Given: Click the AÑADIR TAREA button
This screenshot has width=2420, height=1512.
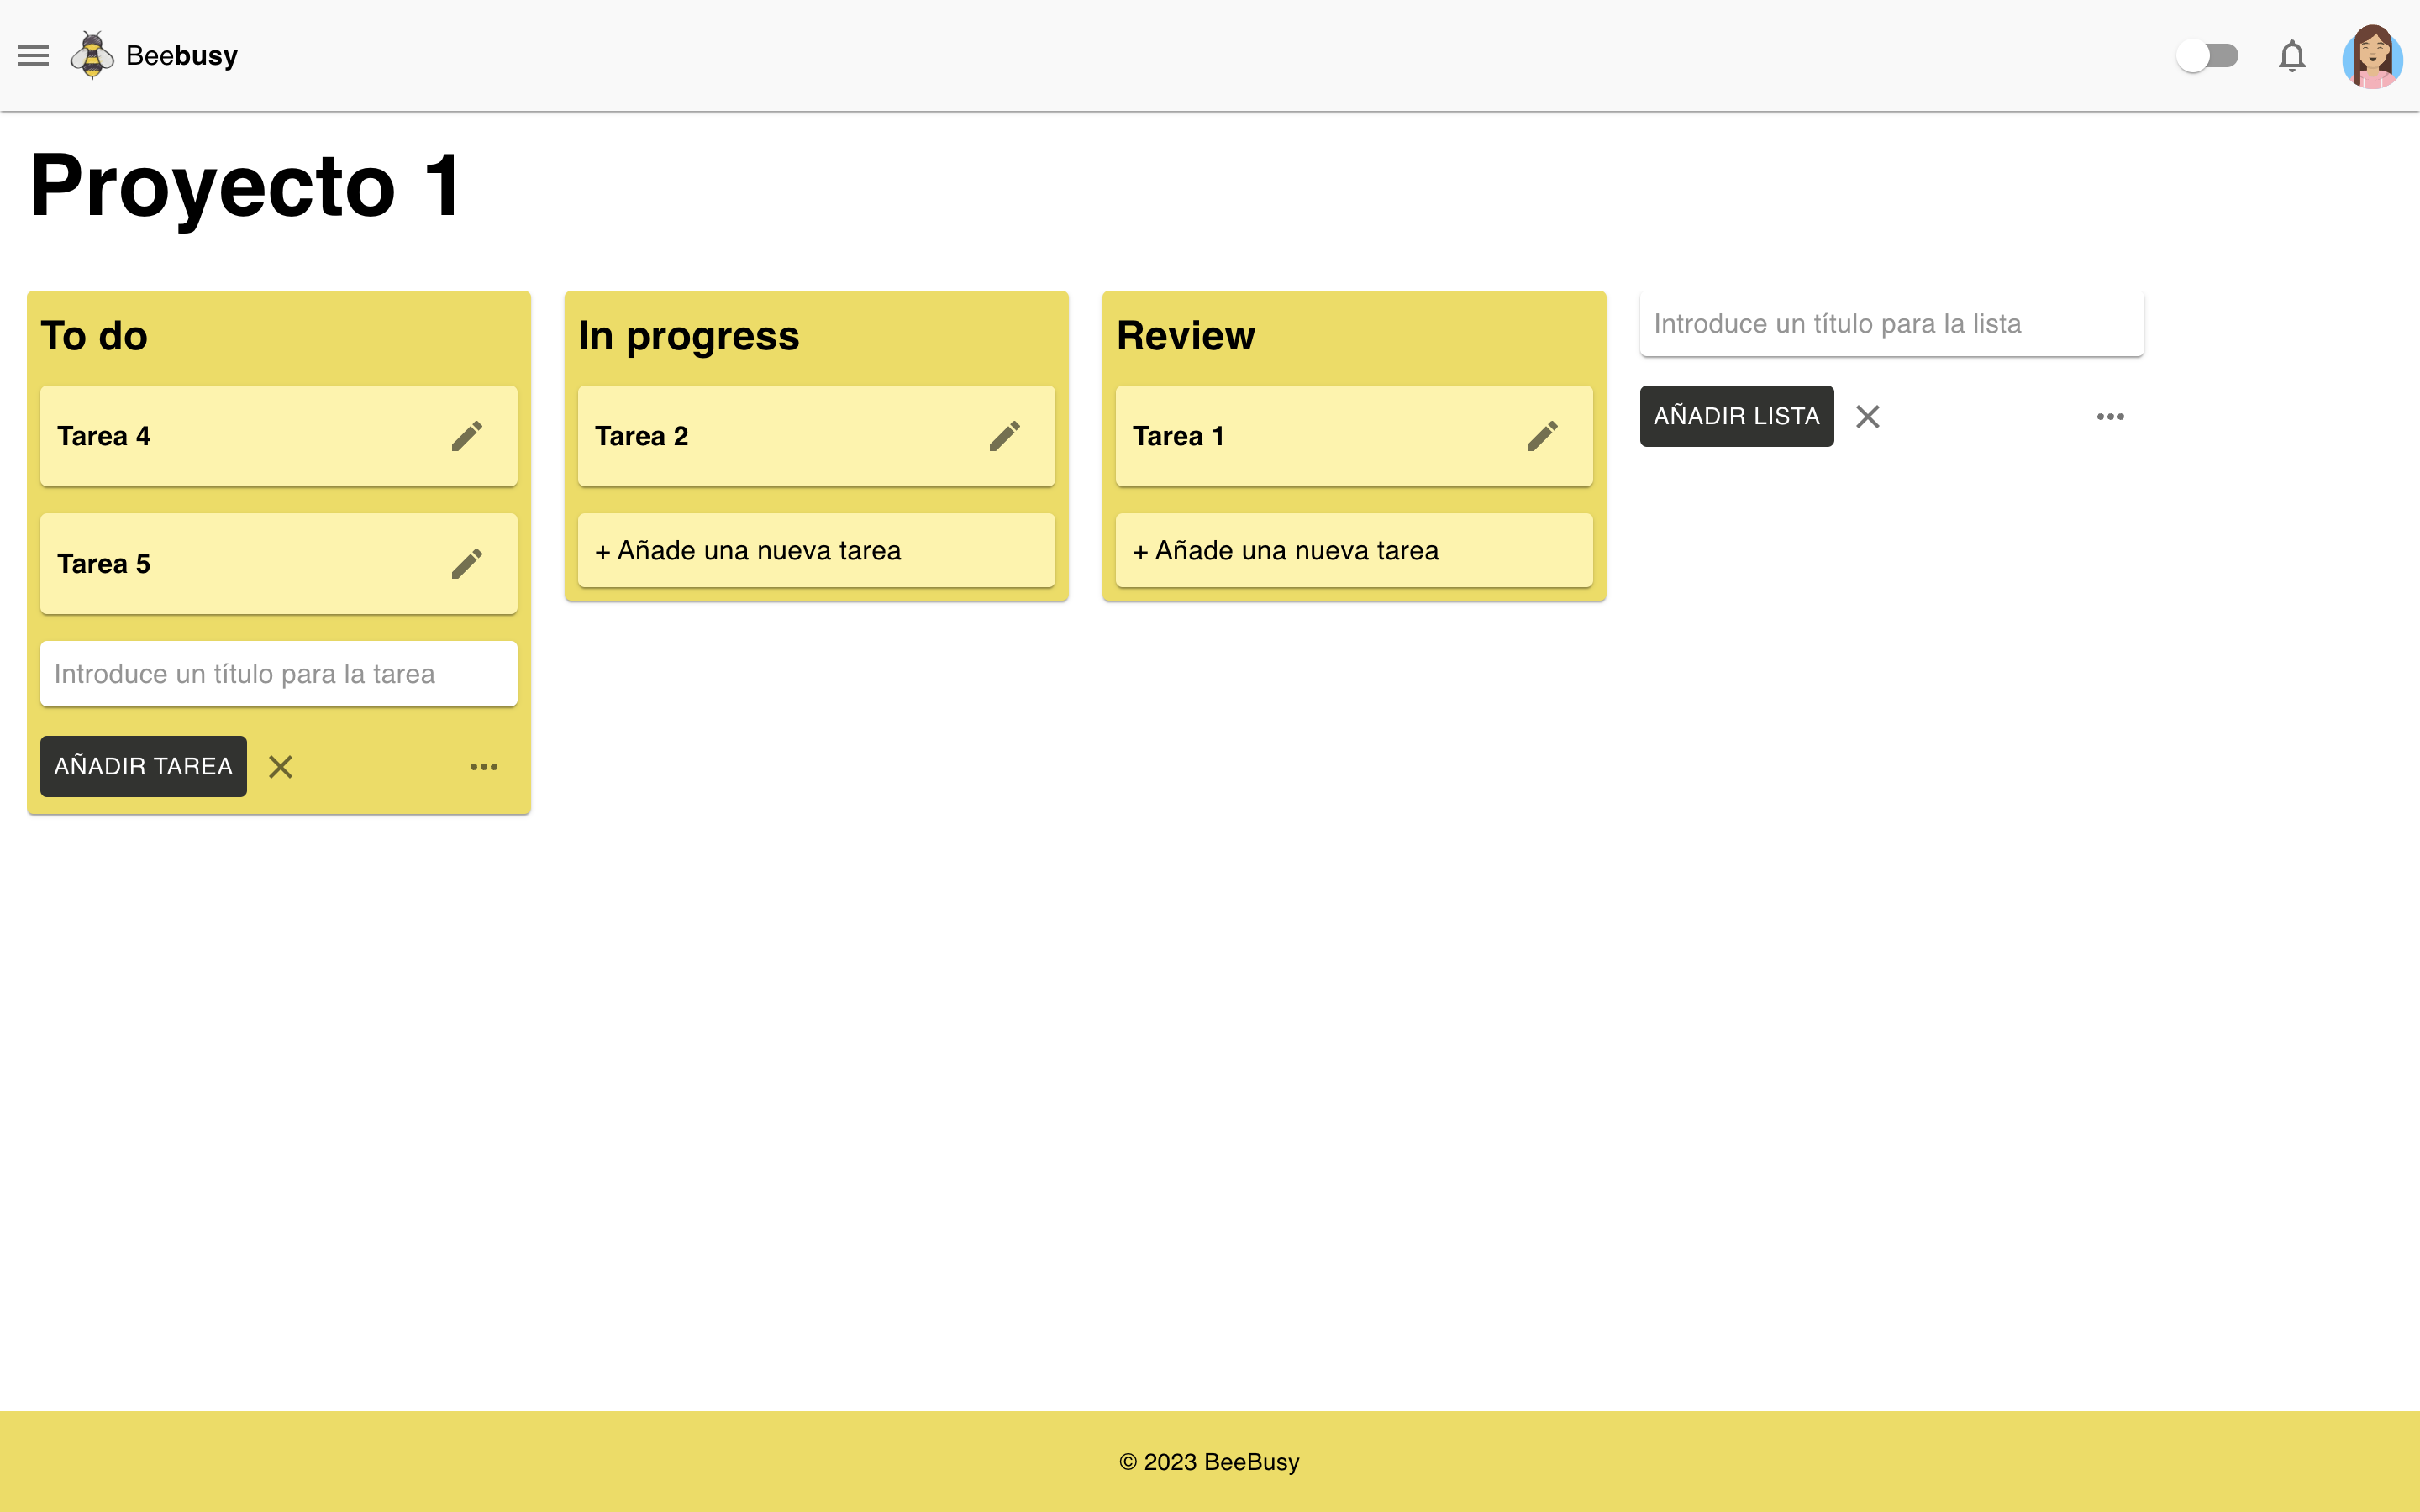Looking at the screenshot, I should (142, 766).
